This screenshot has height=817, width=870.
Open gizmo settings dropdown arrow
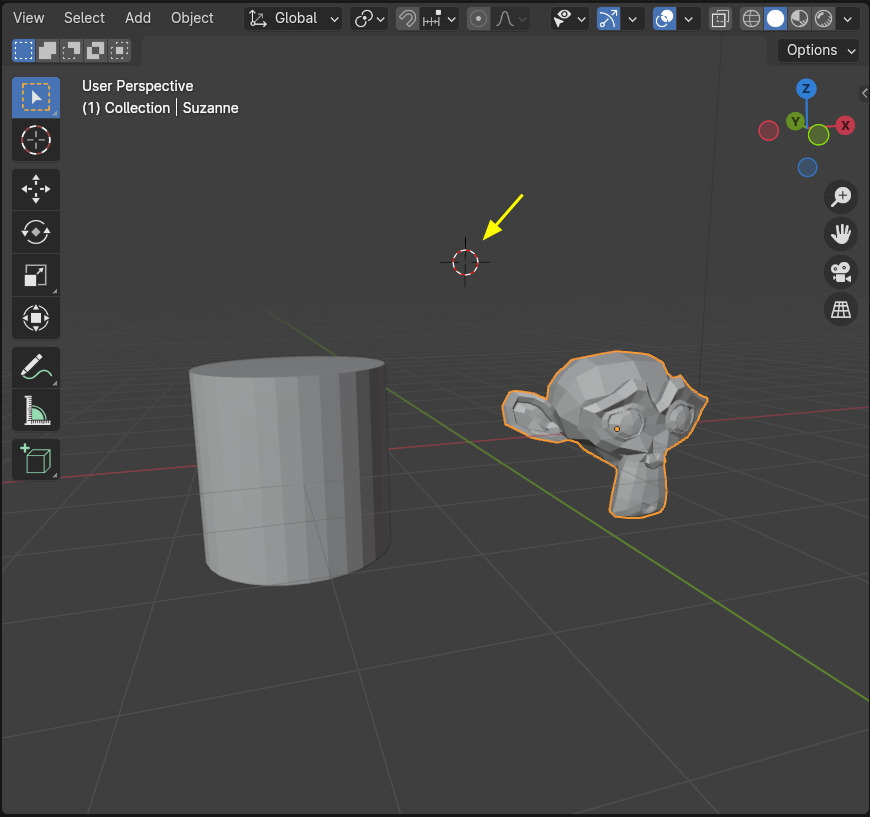633,19
